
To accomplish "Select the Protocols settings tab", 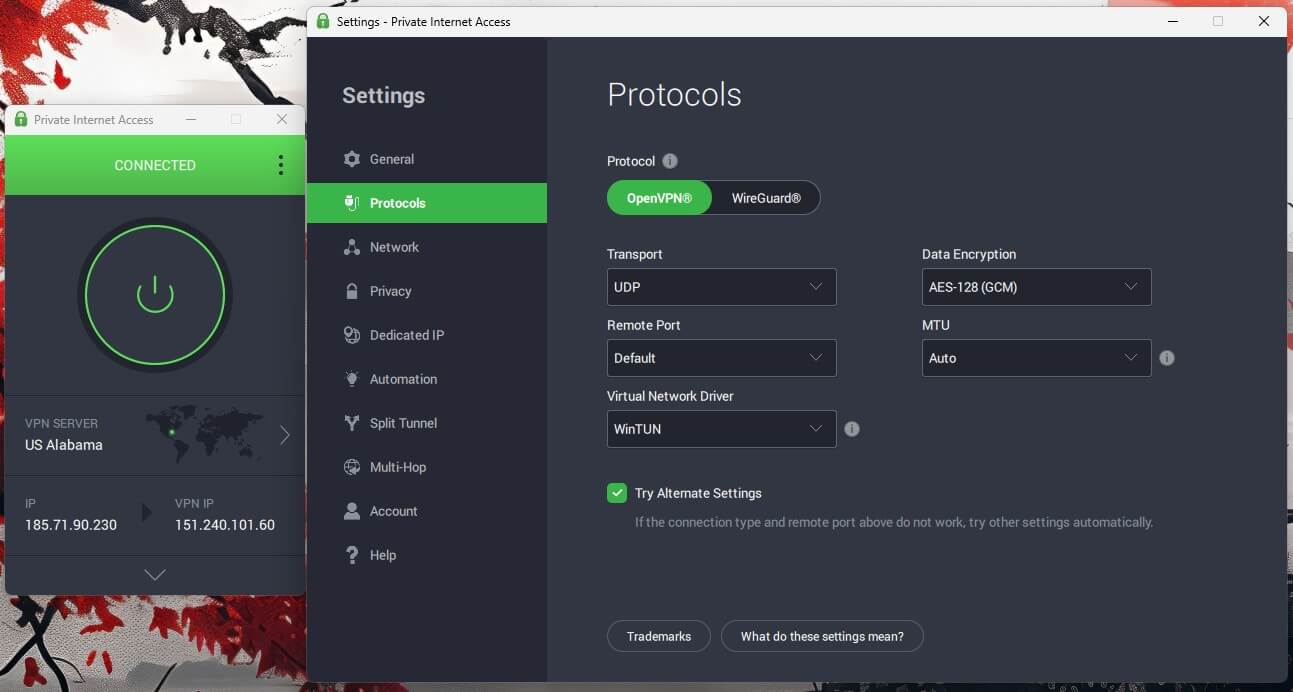I will (427, 203).
